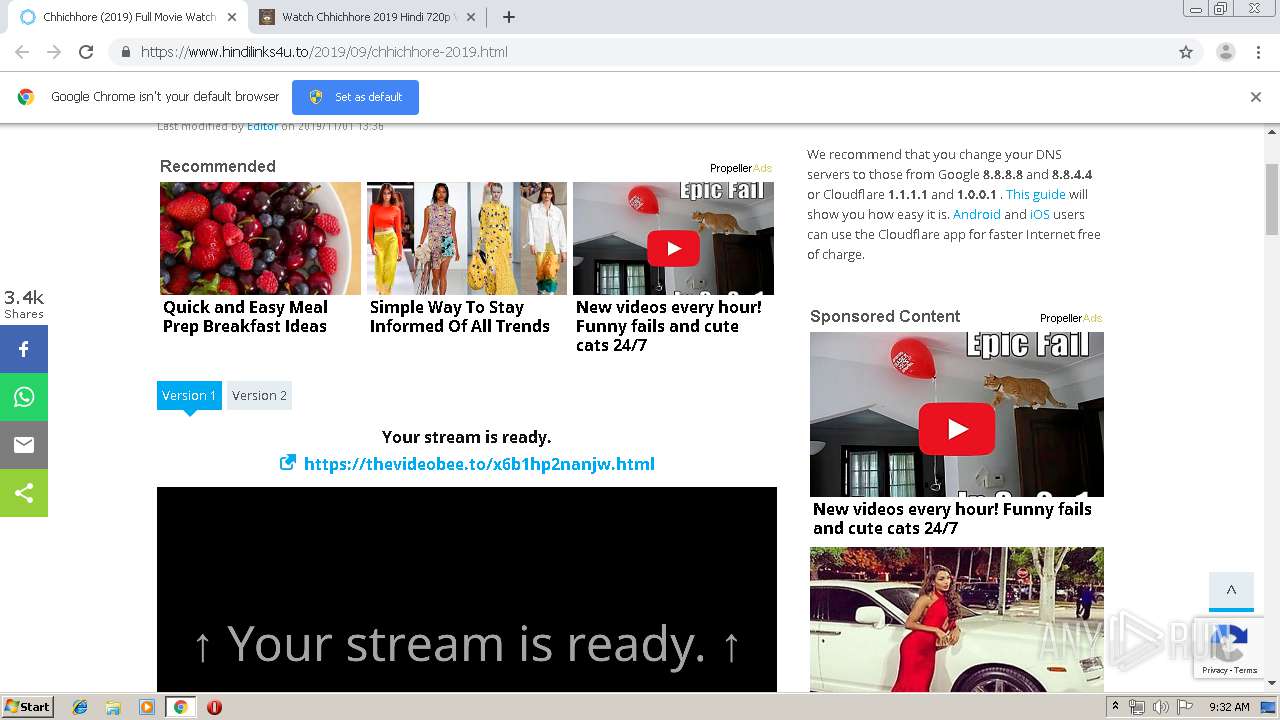Open the green share options button
This screenshot has width=1280, height=720.
pos(24,493)
